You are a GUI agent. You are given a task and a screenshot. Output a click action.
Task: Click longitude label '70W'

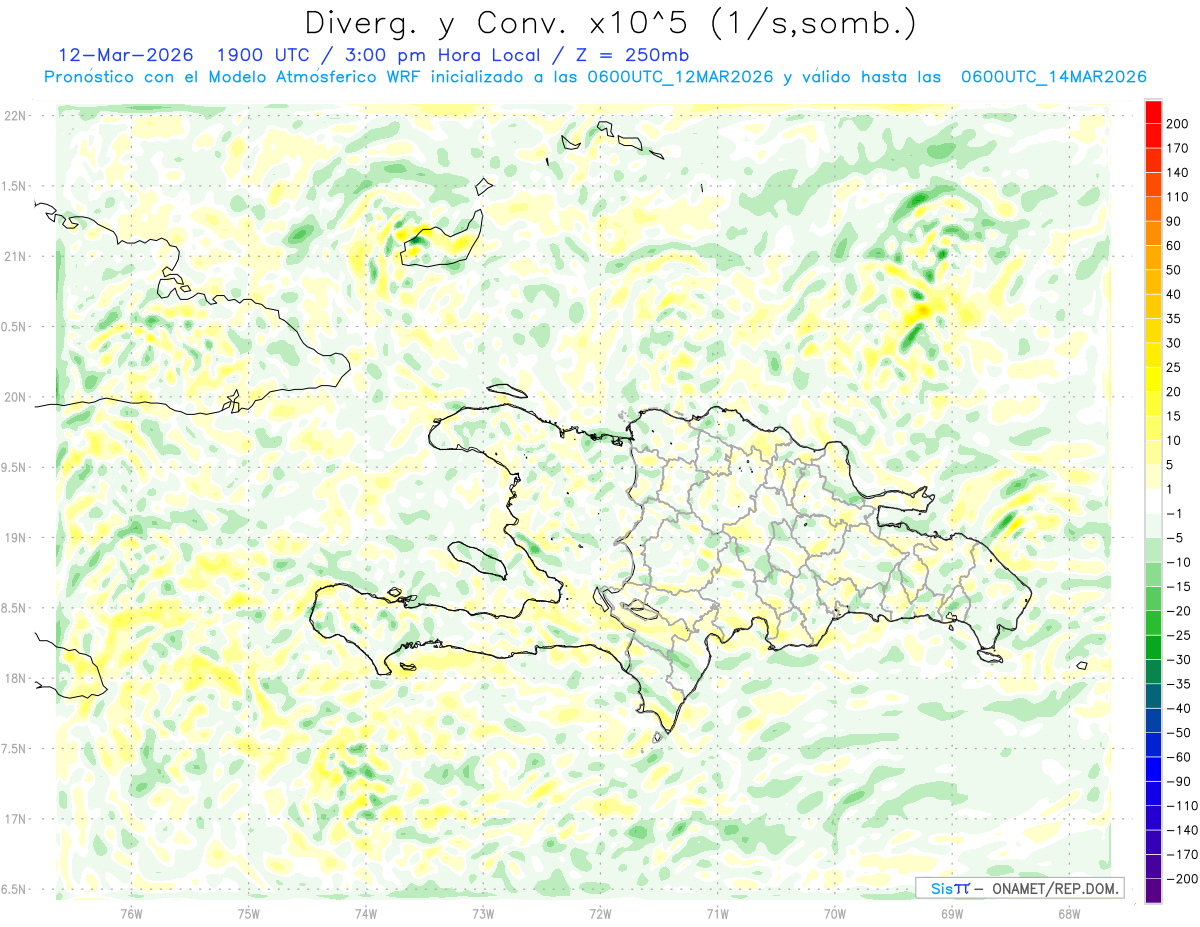(834, 914)
